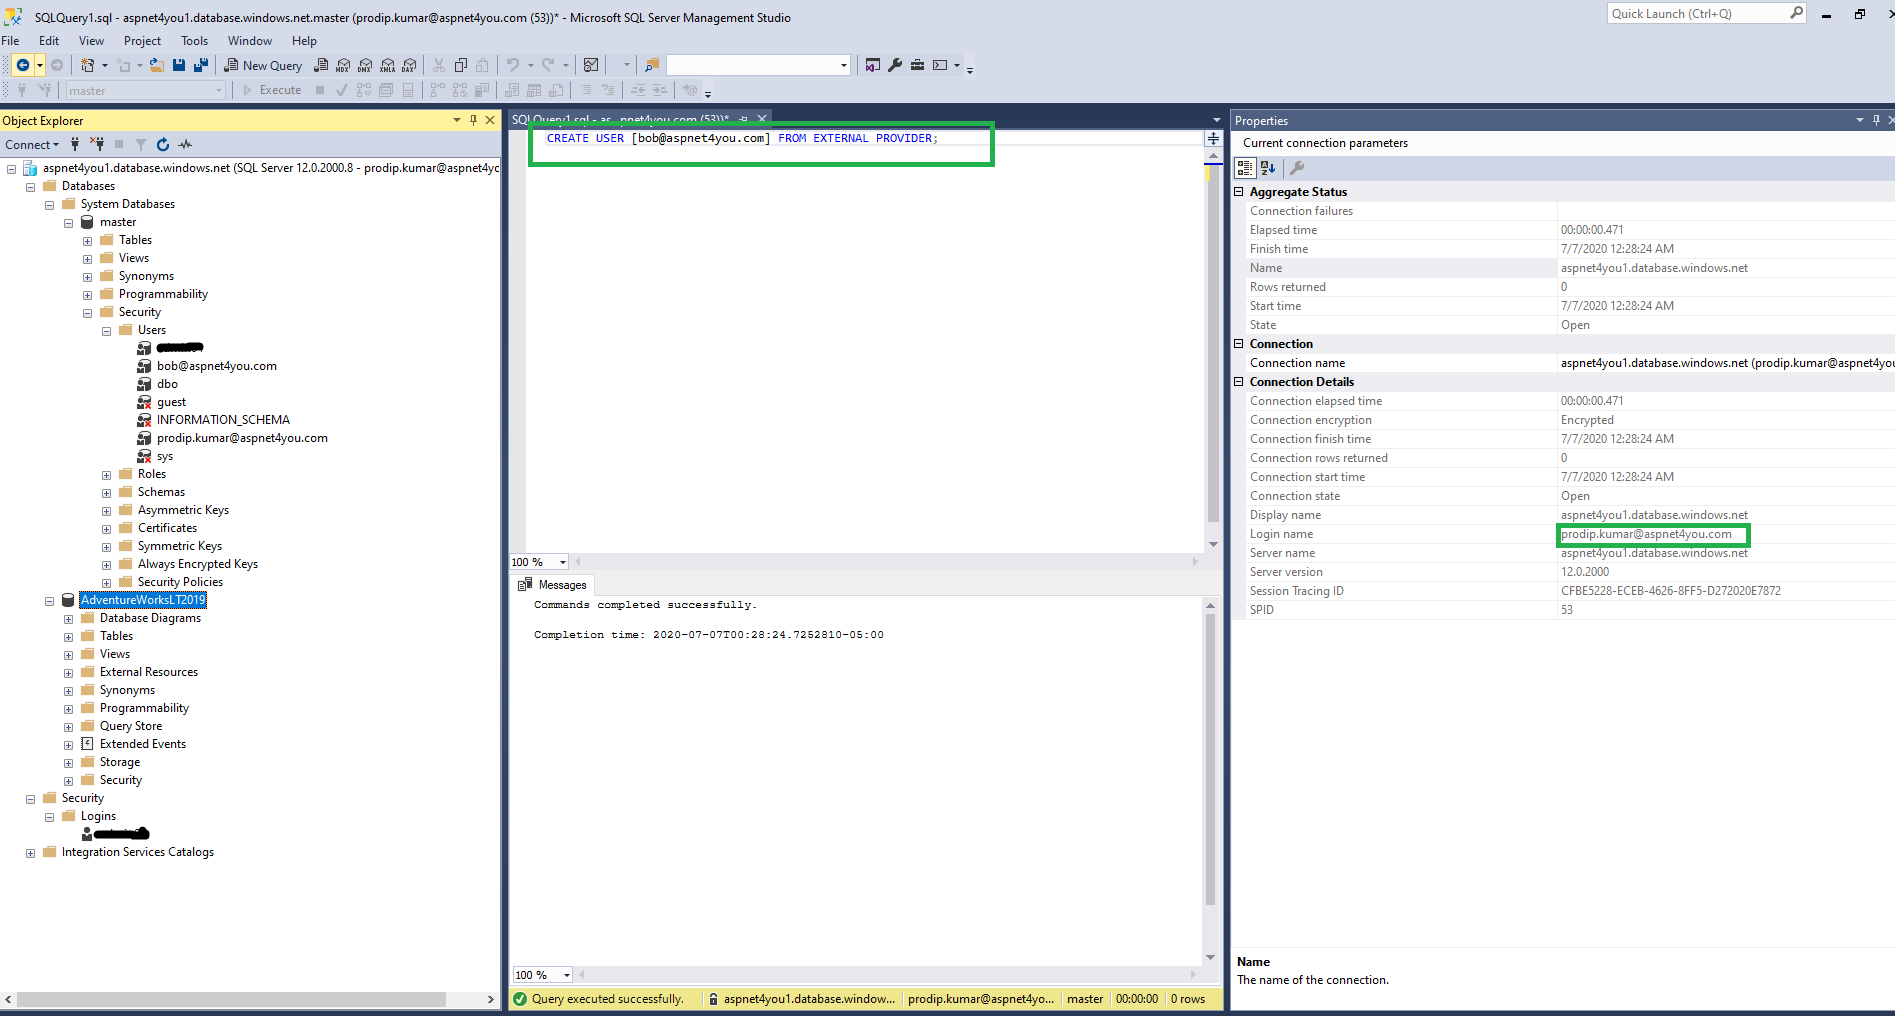Click the Navigate Backward icon
Screen dimensions: 1895x1016
pos(22,65)
